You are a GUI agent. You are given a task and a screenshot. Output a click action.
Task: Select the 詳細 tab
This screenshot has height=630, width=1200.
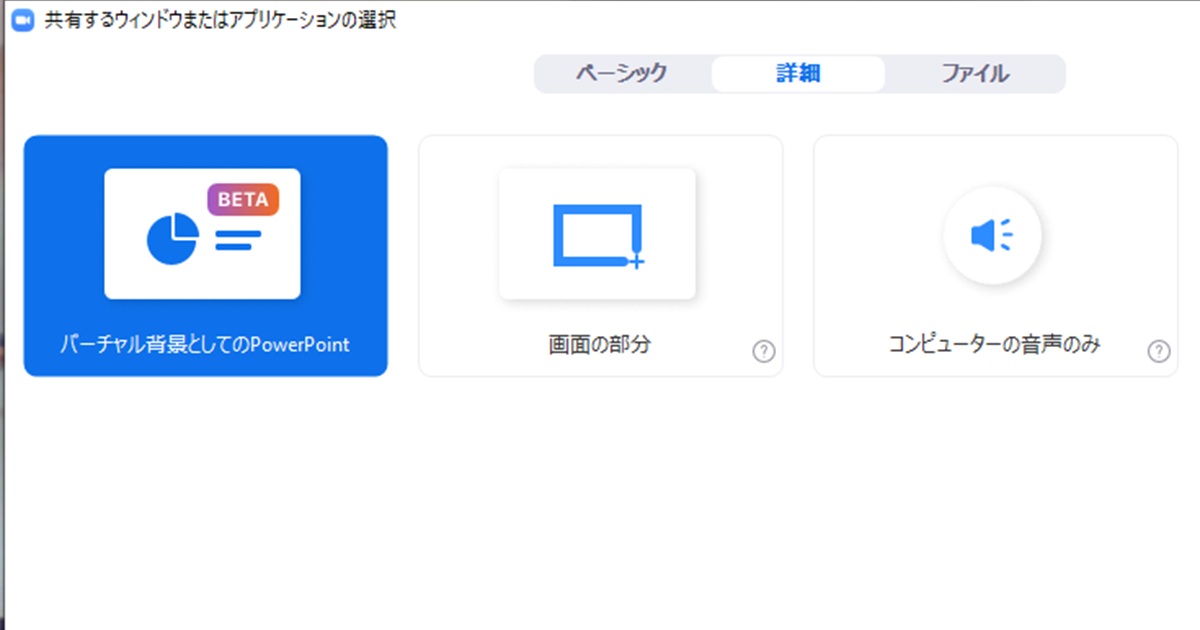(798, 74)
